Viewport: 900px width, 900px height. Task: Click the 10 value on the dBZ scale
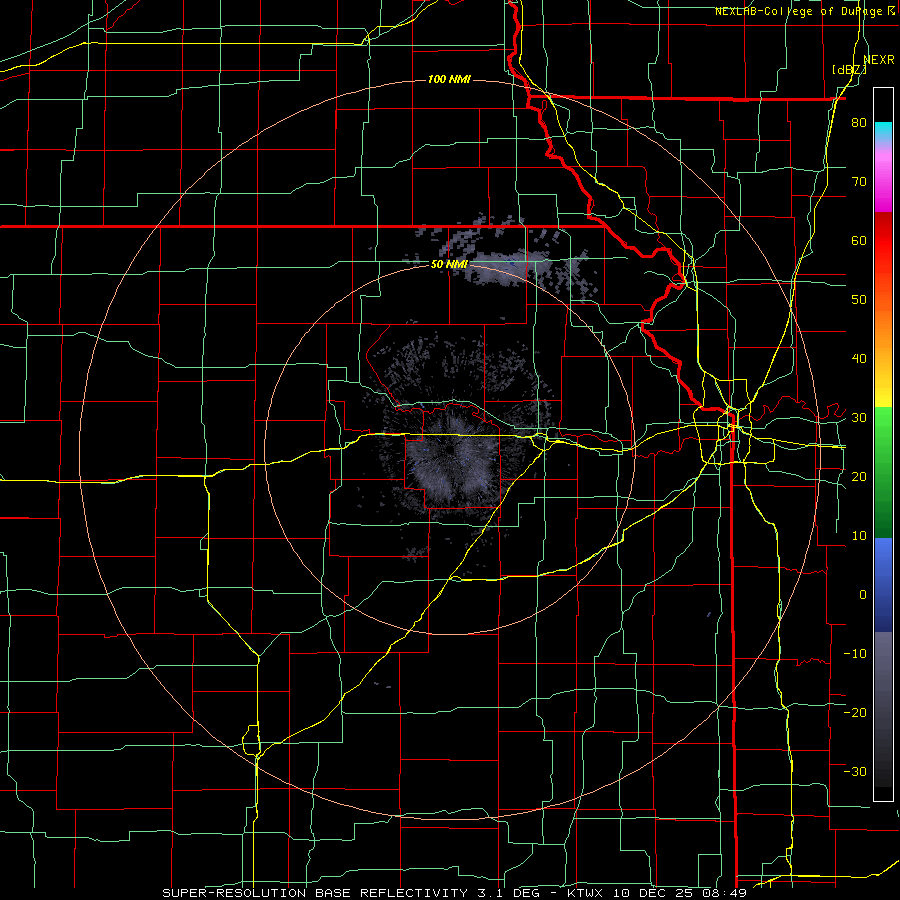point(859,536)
